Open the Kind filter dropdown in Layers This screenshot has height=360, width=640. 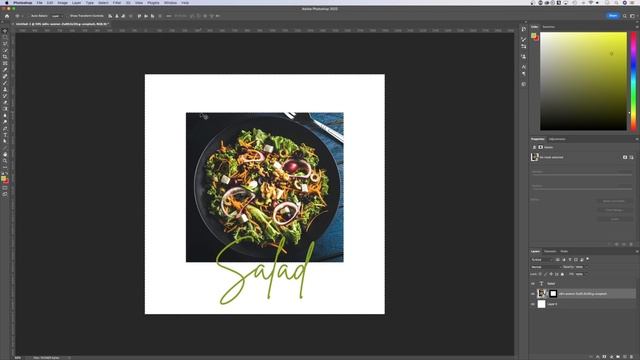[x=542, y=260]
